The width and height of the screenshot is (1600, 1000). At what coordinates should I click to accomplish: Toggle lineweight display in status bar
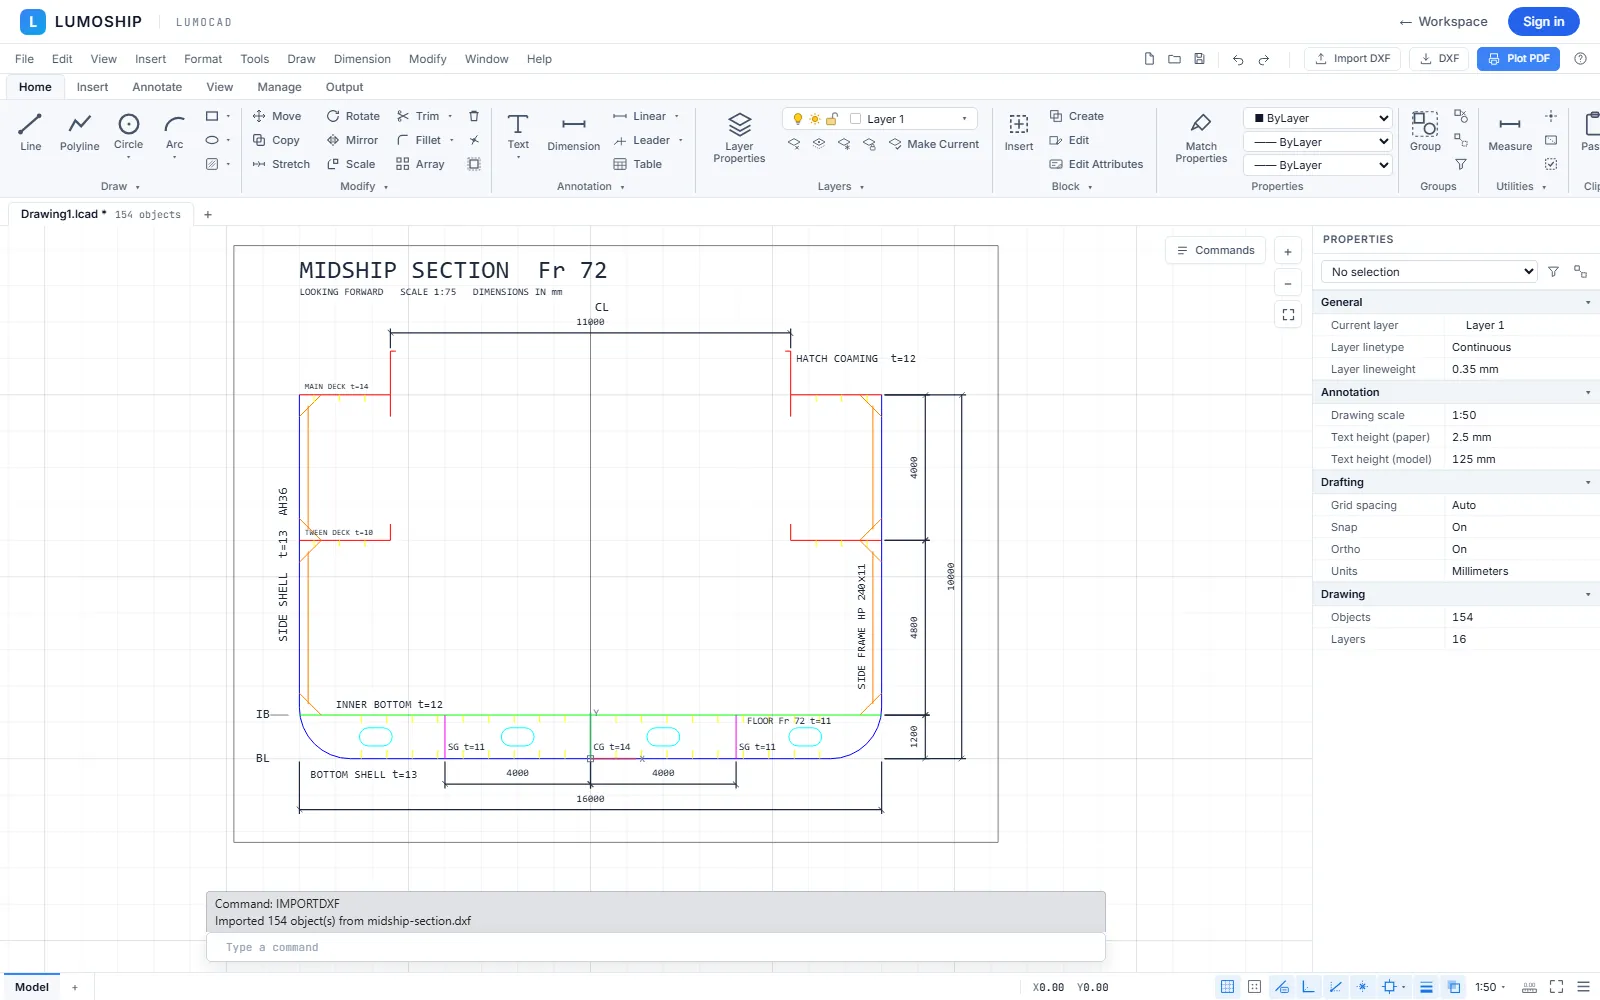click(x=1426, y=987)
